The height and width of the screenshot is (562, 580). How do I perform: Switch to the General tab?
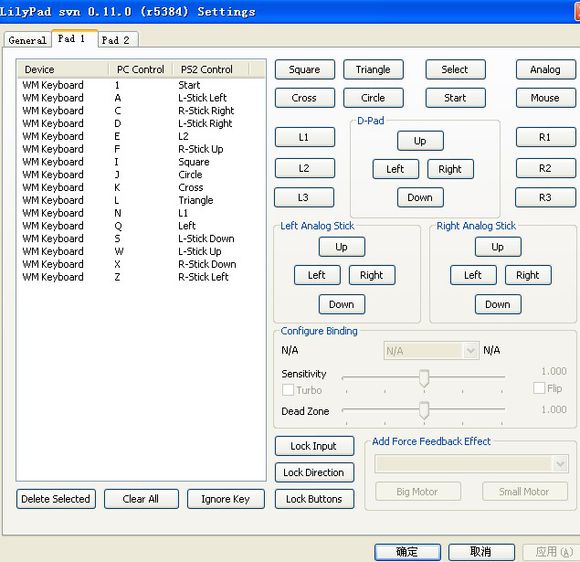[27, 40]
